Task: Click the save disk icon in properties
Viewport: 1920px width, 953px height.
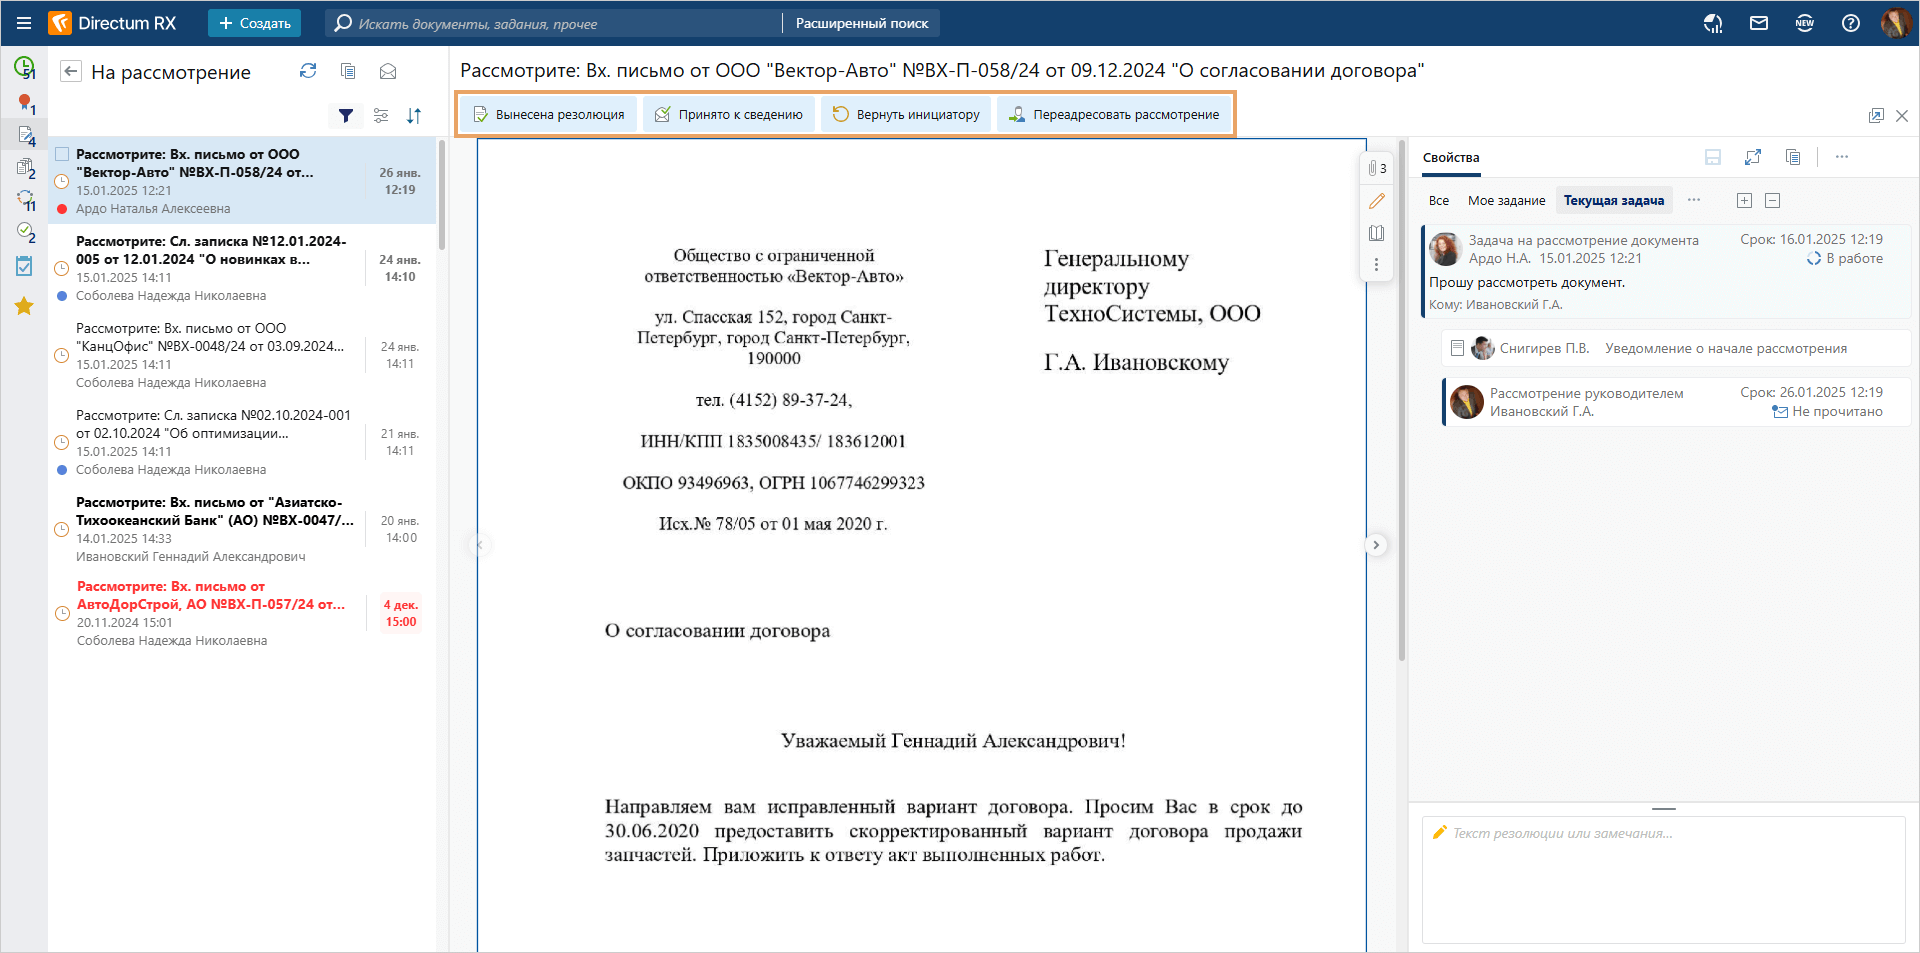Action: [1713, 157]
